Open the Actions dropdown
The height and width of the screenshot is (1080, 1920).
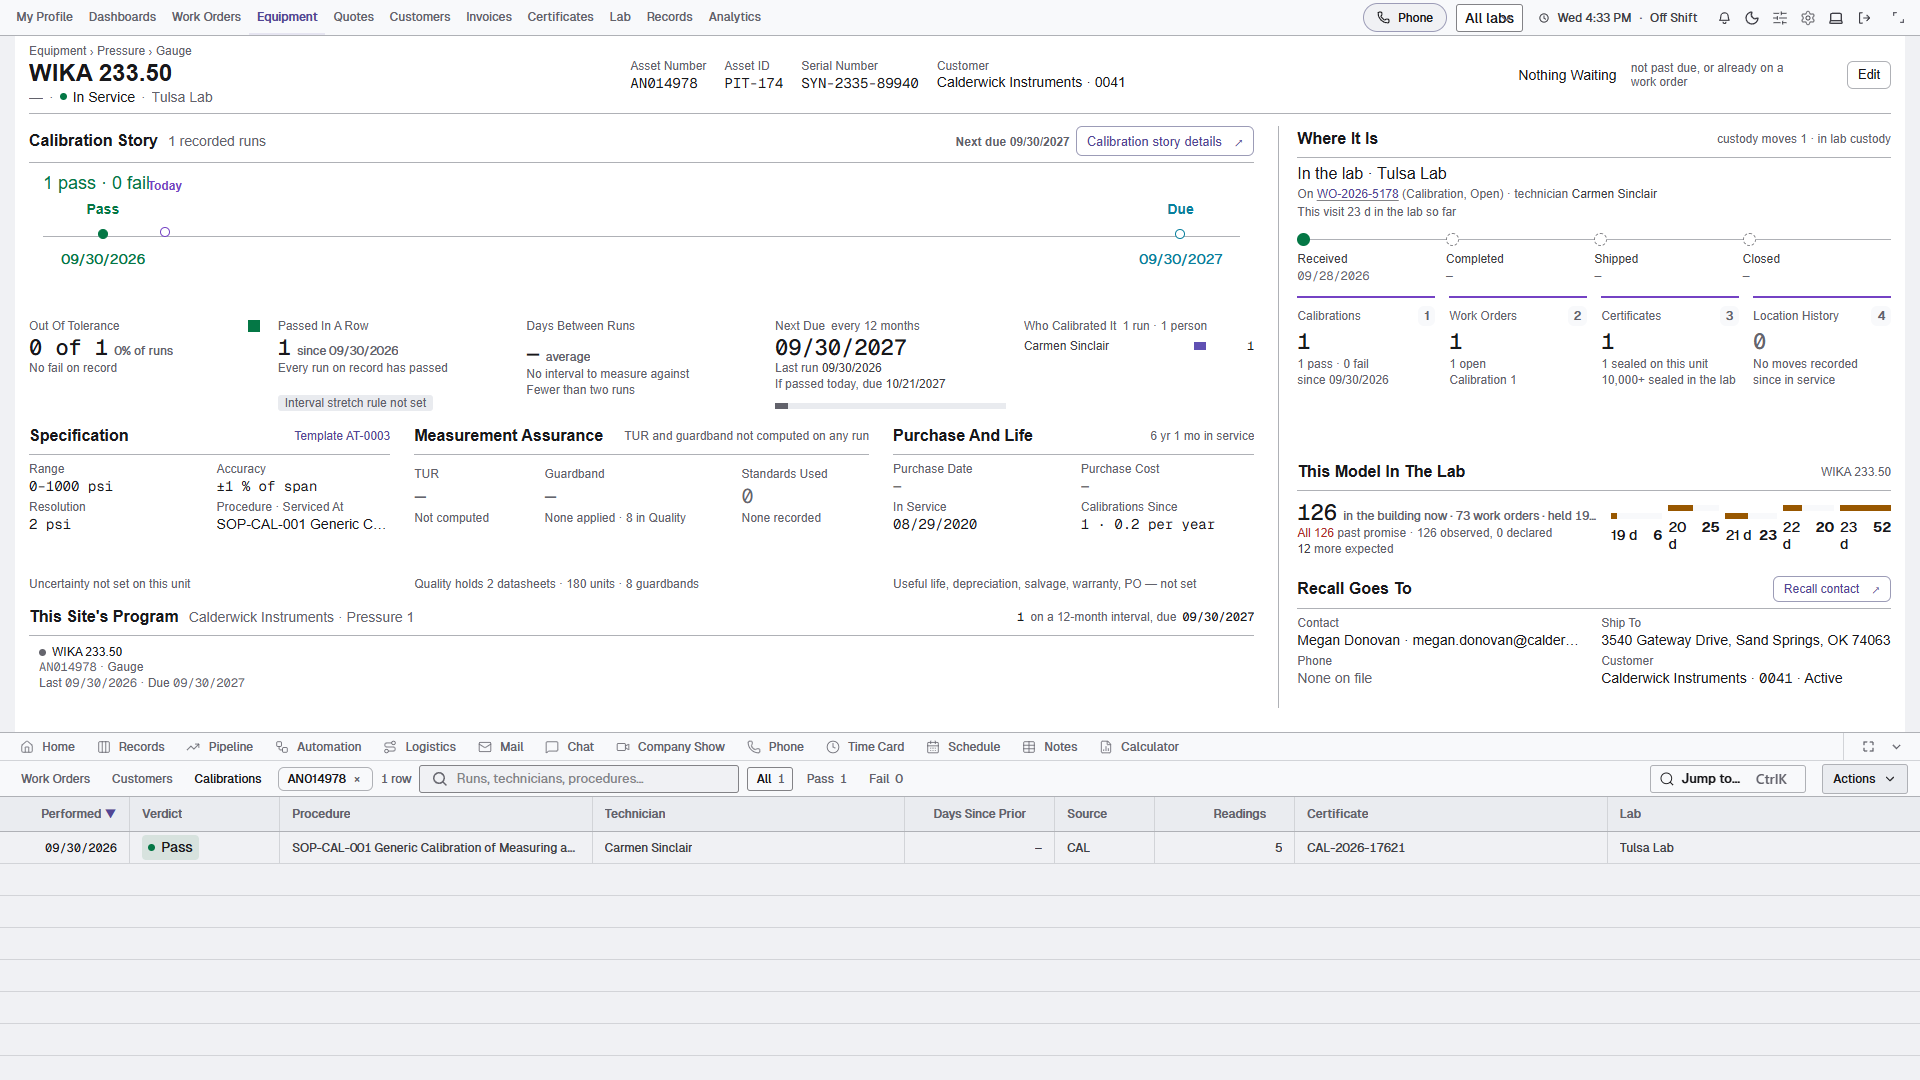(x=1864, y=779)
